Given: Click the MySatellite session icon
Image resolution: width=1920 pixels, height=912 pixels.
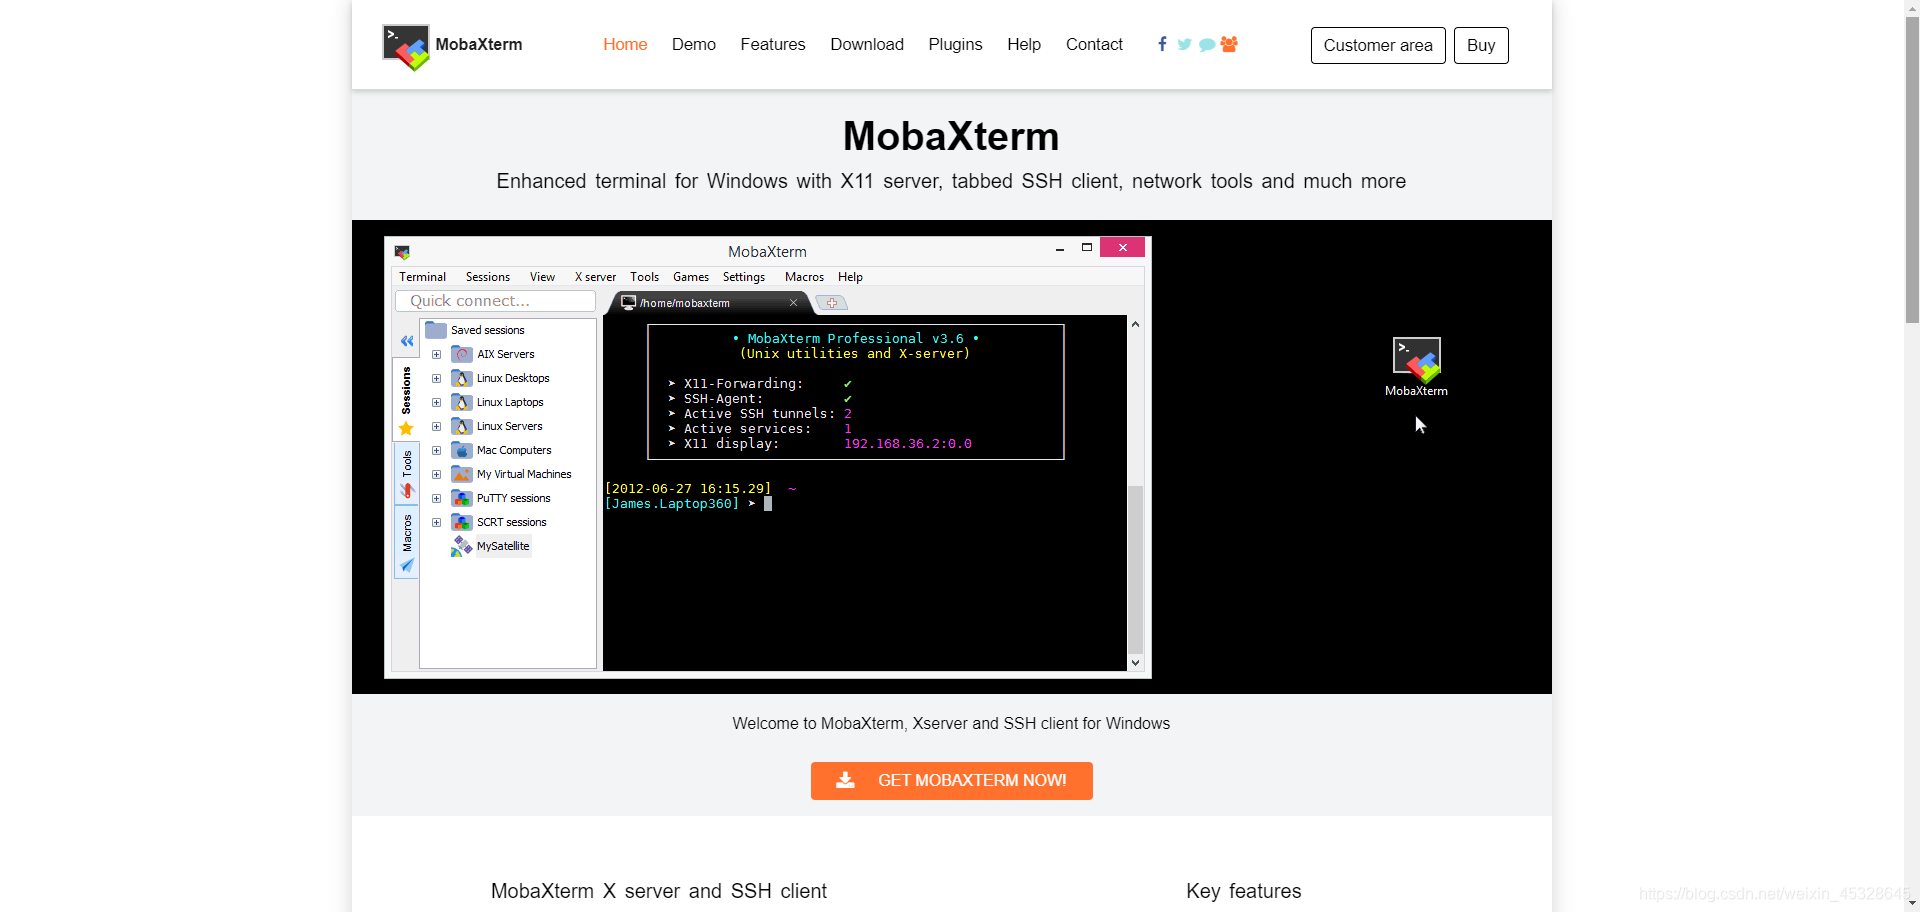Looking at the screenshot, I should [x=462, y=546].
